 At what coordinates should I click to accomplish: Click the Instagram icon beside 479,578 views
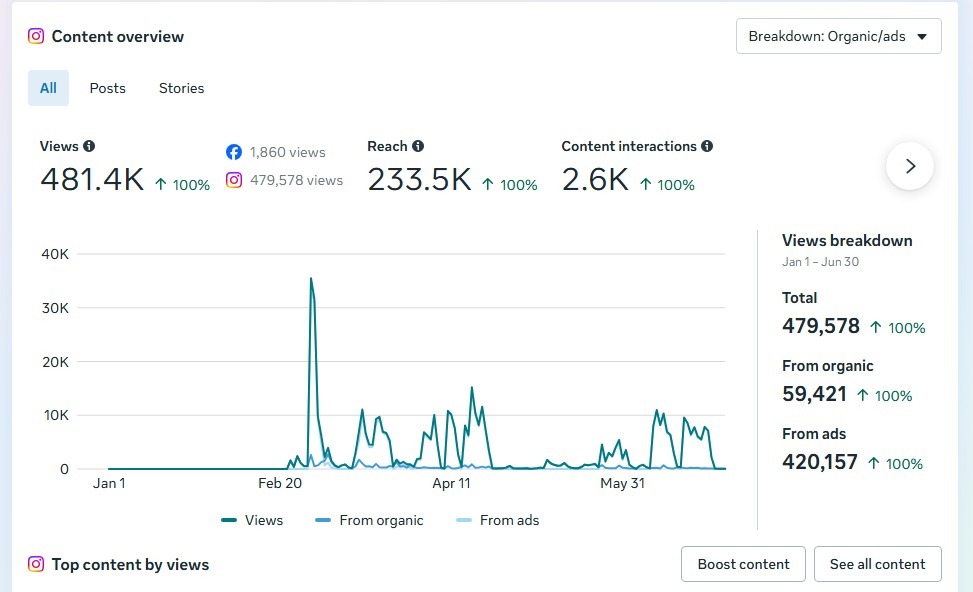(234, 180)
